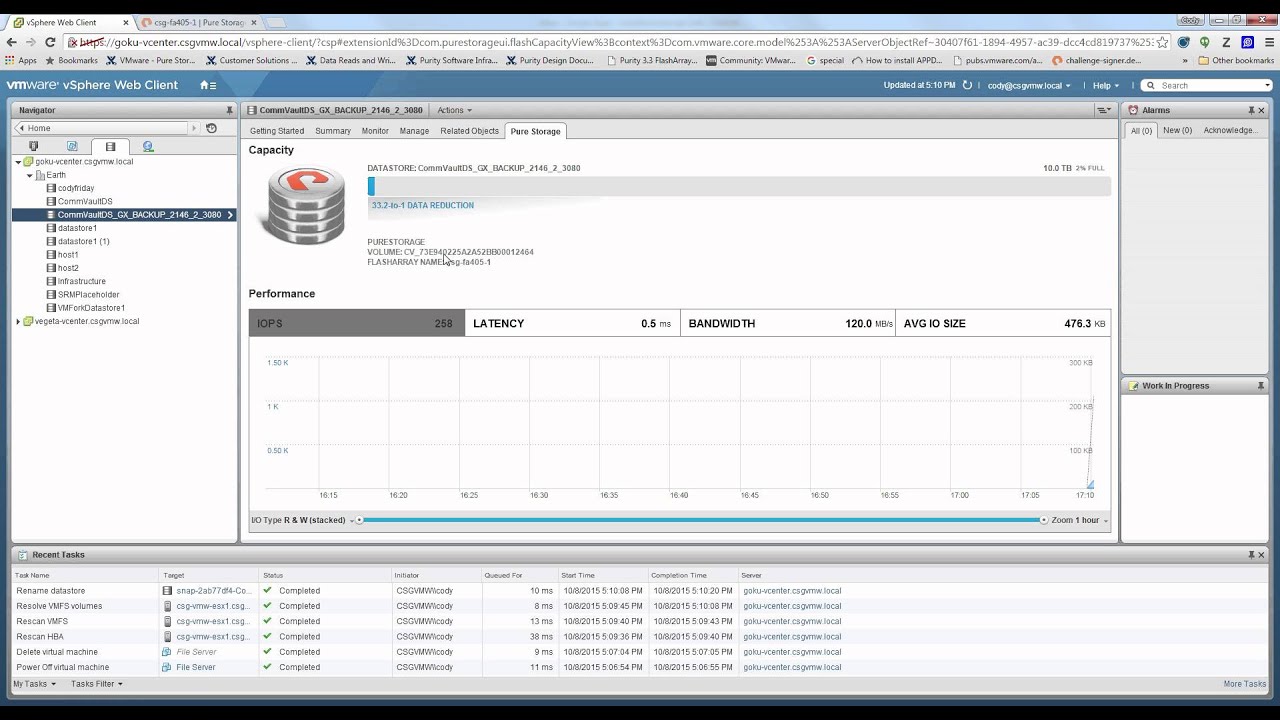
Task: Open My Tasks dropdown
Action: point(35,684)
